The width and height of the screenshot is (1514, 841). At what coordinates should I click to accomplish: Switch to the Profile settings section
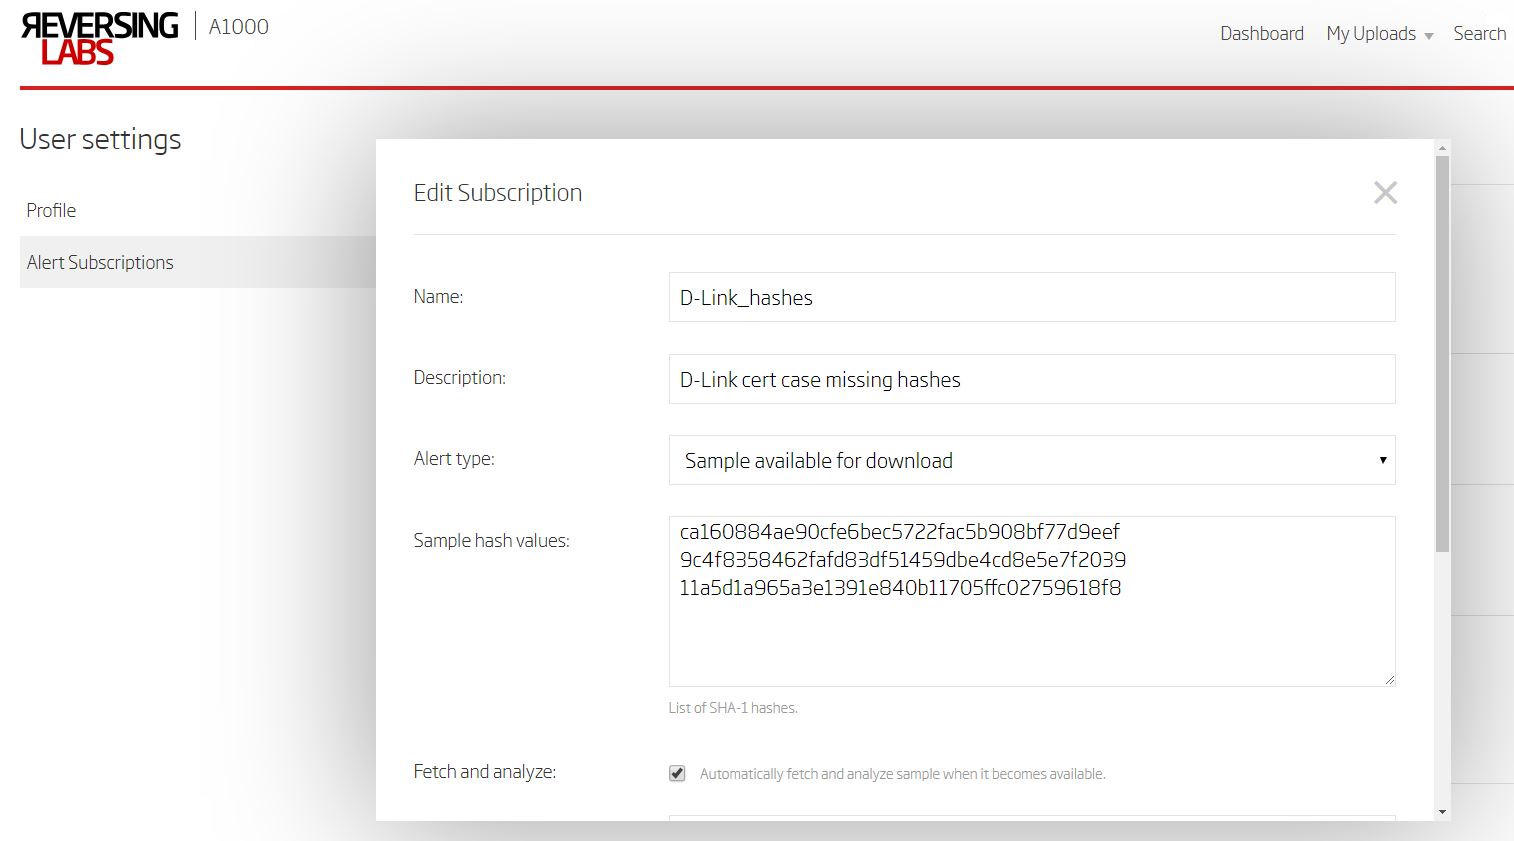52,210
